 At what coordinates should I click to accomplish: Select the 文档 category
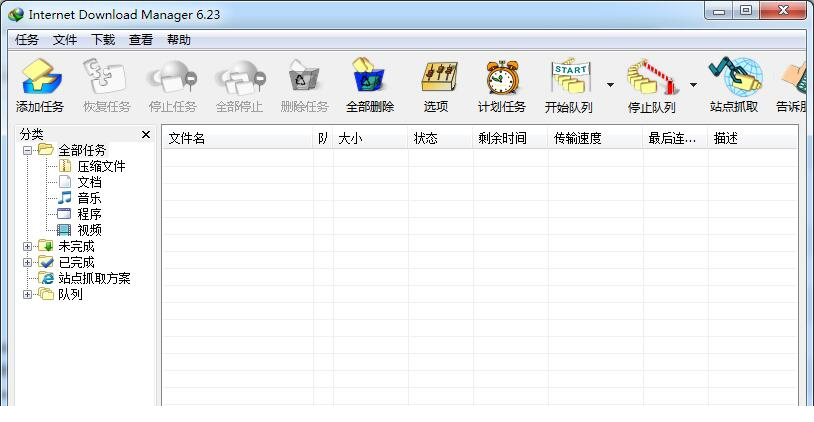coord(89,183)
